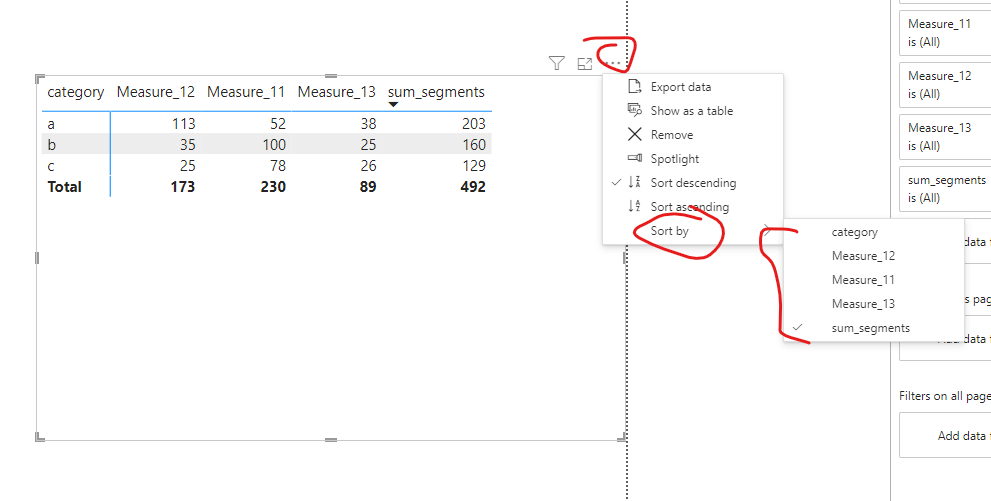Image resolution: width=991 pixels, height=501 pixels.
Task: Open the Measure_13 filter card
Action: (x=945, y=136)
